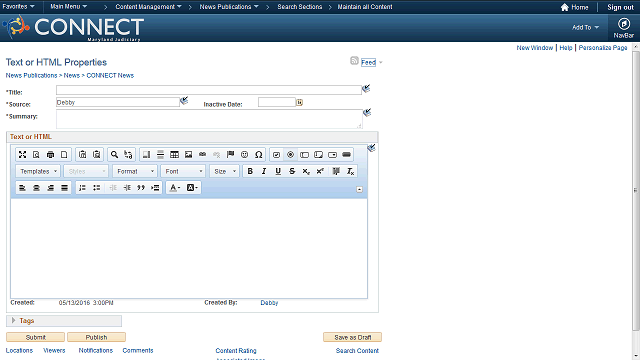Viewport: 640px width, 360px height.
Task: Click the Preview icon in editor toolbar
Action: [x=36, y=155]
